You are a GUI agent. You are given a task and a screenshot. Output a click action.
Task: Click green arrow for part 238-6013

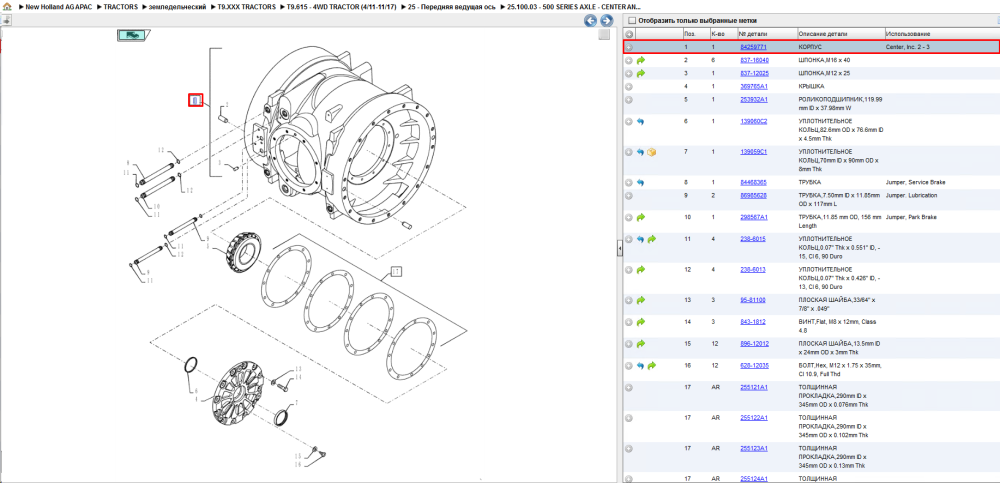coord(641,270)
